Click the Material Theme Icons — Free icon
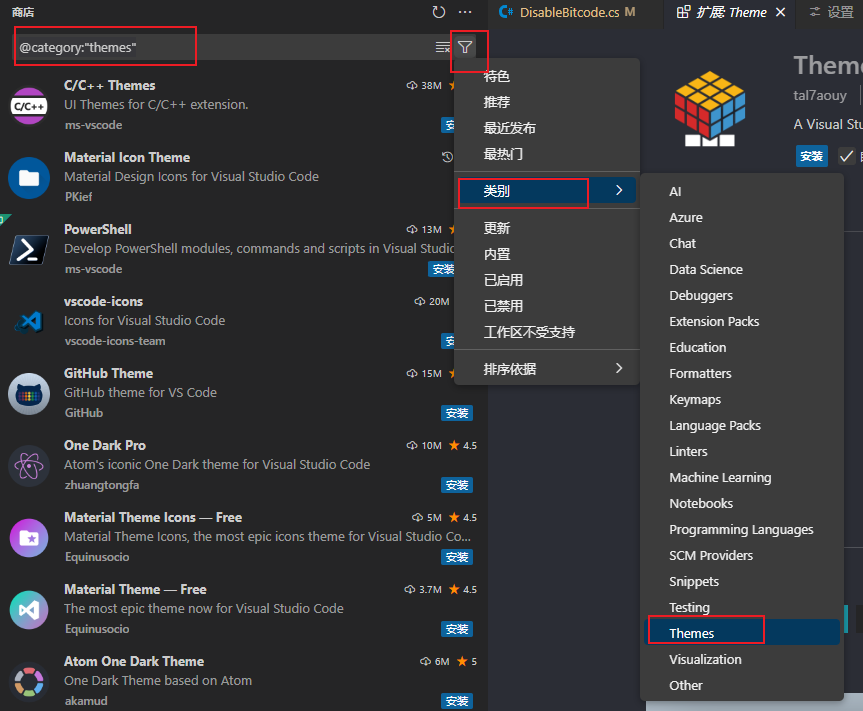The image size is (863, 711). coord(29,538)
